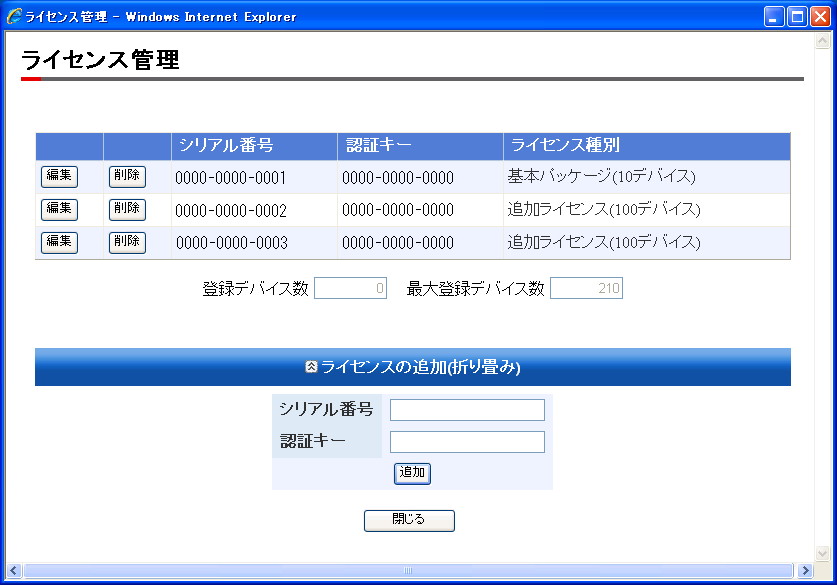This screenshot has width=837, height=585.
Task: Click the ライセンス種別 column header
Action: (x=647, y=146)
